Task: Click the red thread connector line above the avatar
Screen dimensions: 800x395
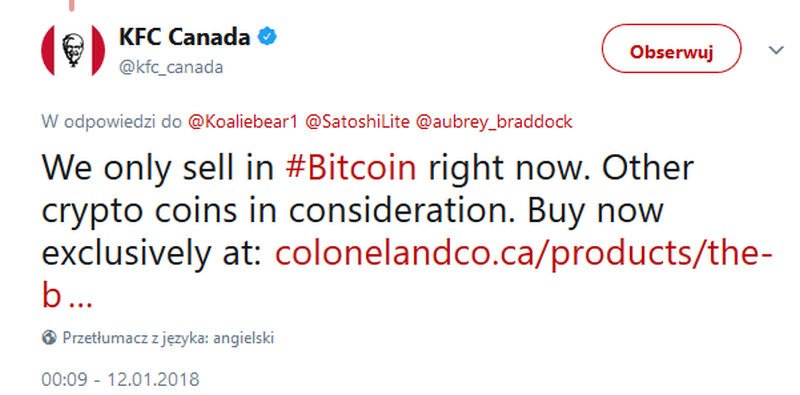Action: (x=72, y=5)
